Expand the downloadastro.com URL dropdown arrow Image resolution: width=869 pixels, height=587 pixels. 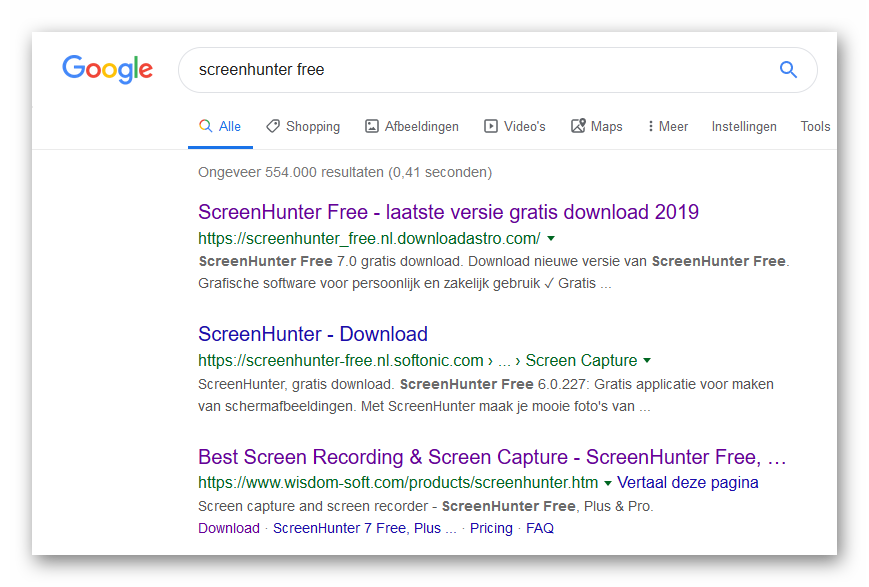tap(551, 239)
